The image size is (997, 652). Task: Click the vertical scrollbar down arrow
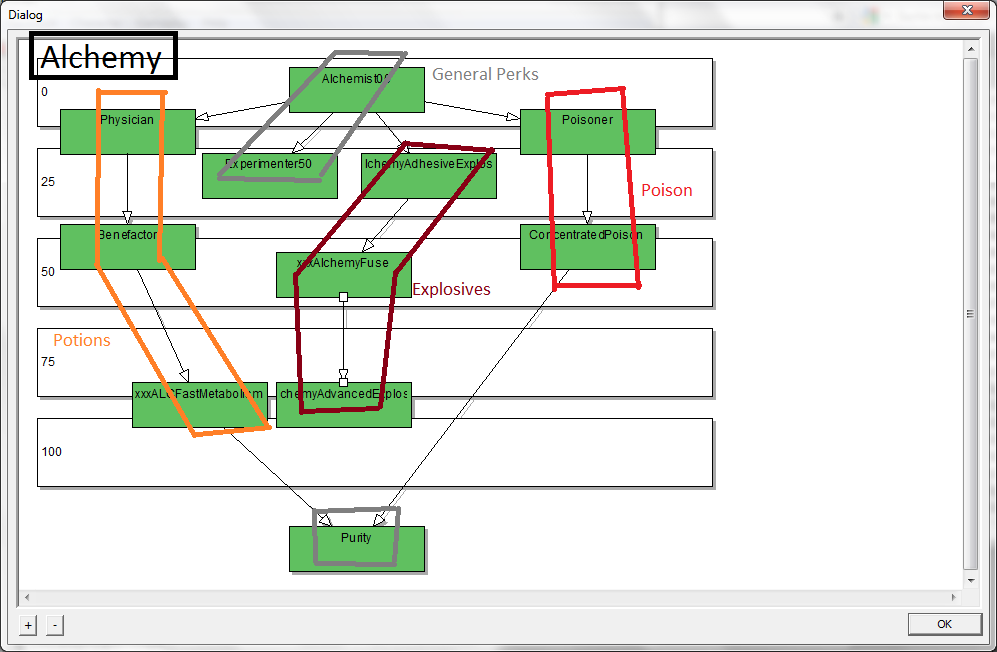(x=970, y=580)
